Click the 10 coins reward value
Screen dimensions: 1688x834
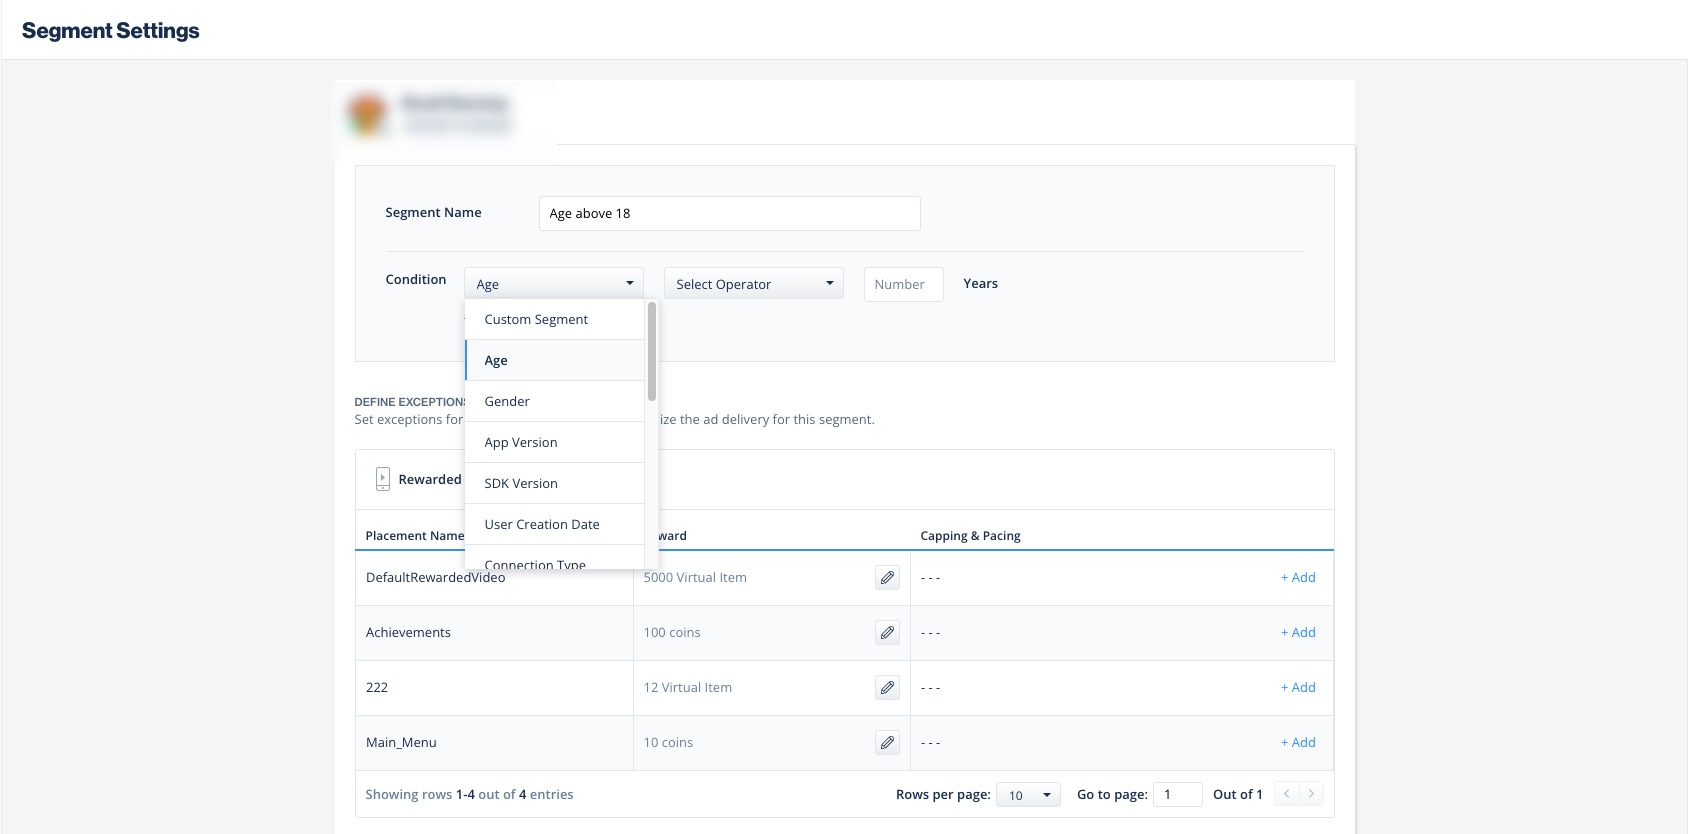(668, 743)
